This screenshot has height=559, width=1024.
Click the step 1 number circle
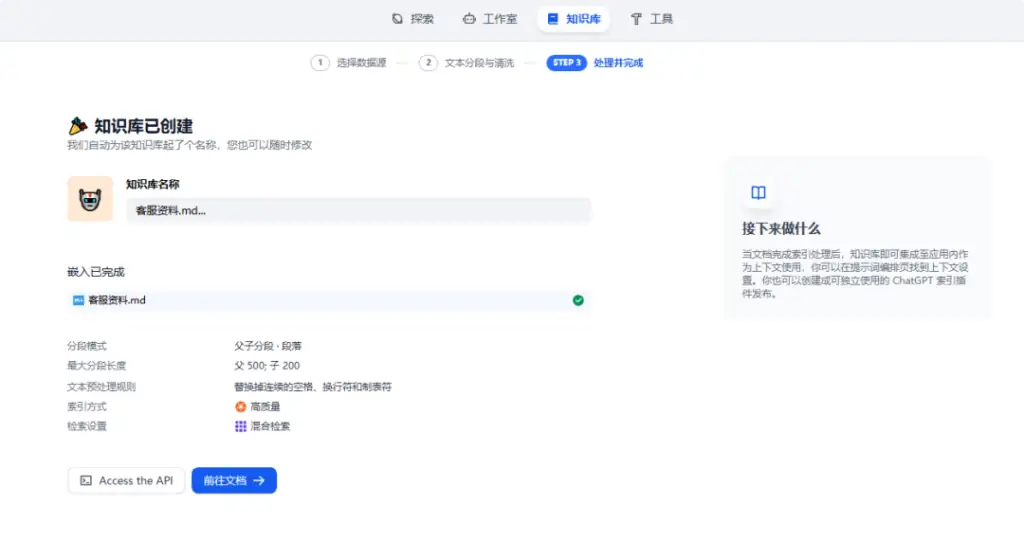click(x=320, y=63)
